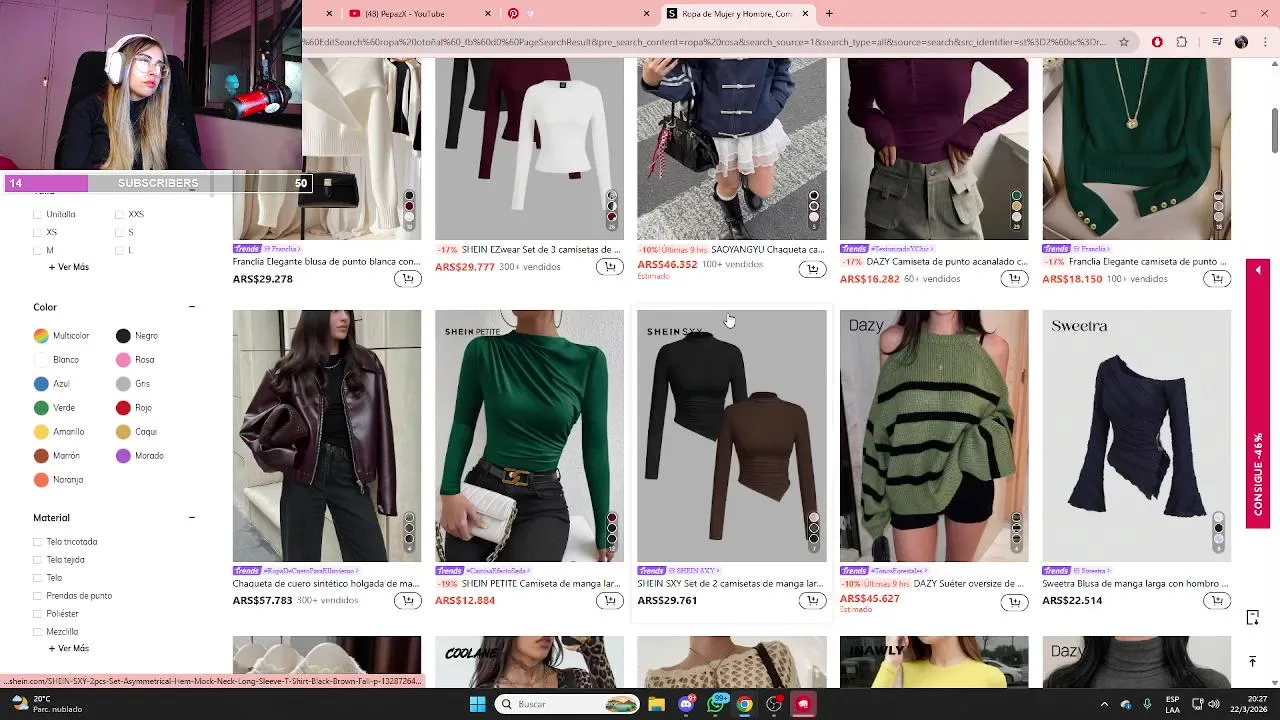Add DAZY camiseta de punto acanalado to cart
Image resolution: width=1280 pixels, height=720 pixels.
tap(1014, 279)
